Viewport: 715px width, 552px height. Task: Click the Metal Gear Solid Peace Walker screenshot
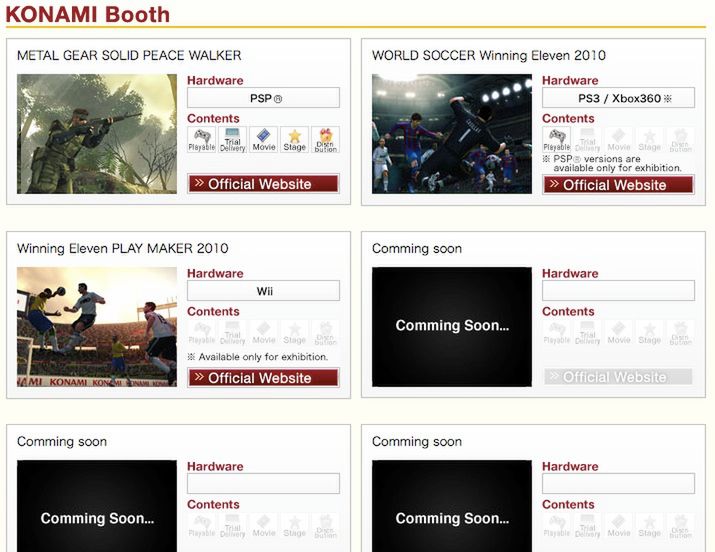click(x=97, y=134)
